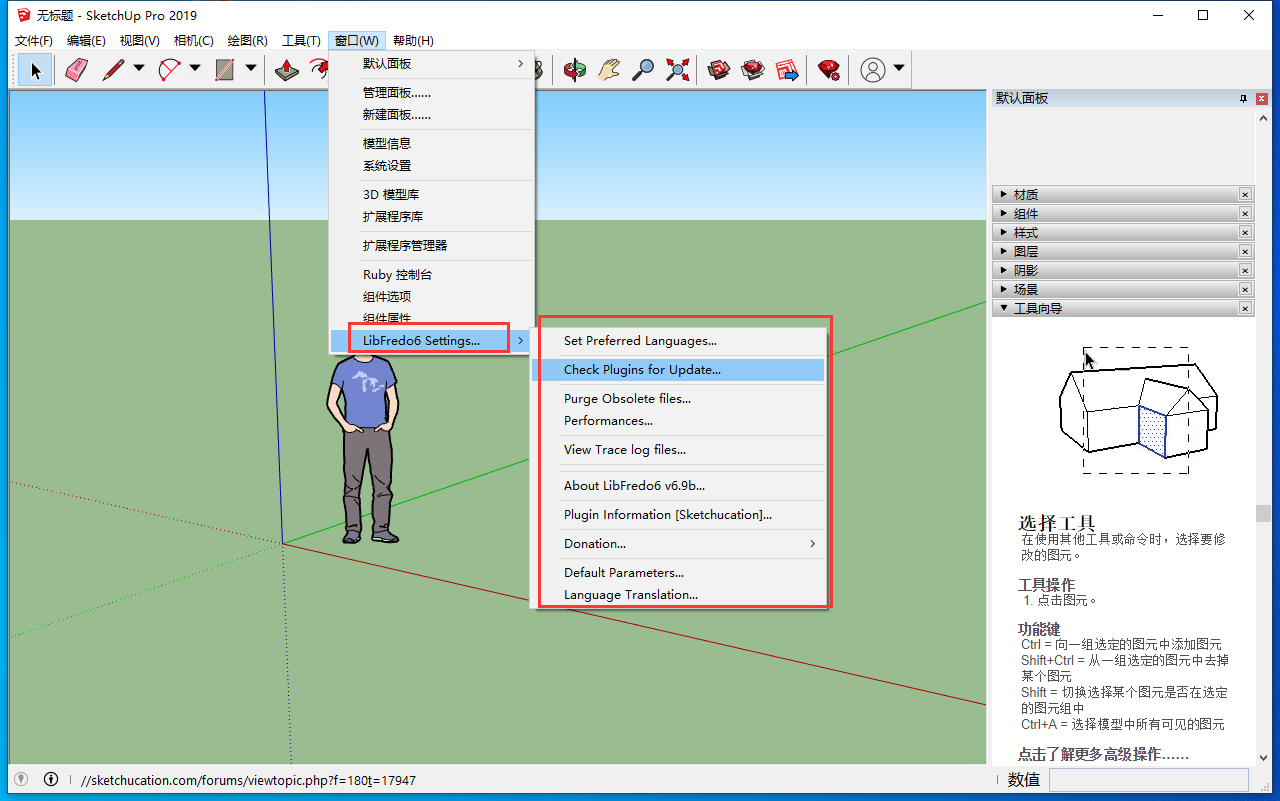The image size is (1280, 801).
Task: Click Check Plugins for Update menu item
Action: pyautogui.click(x=641, y=370)
